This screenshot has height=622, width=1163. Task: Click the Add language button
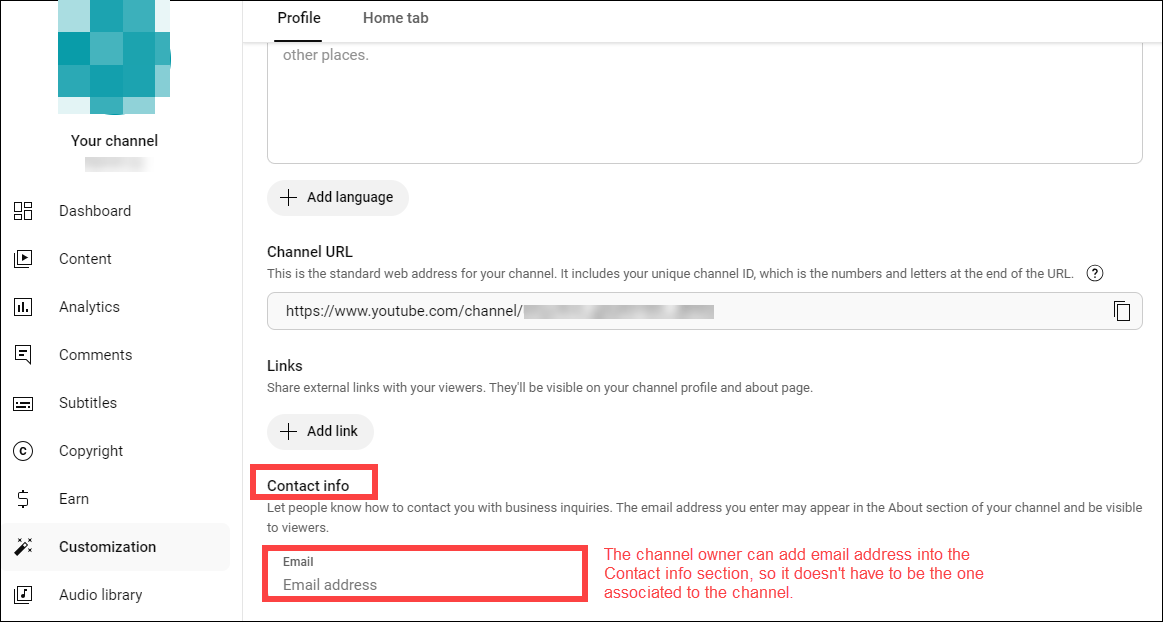click(337, 198)
